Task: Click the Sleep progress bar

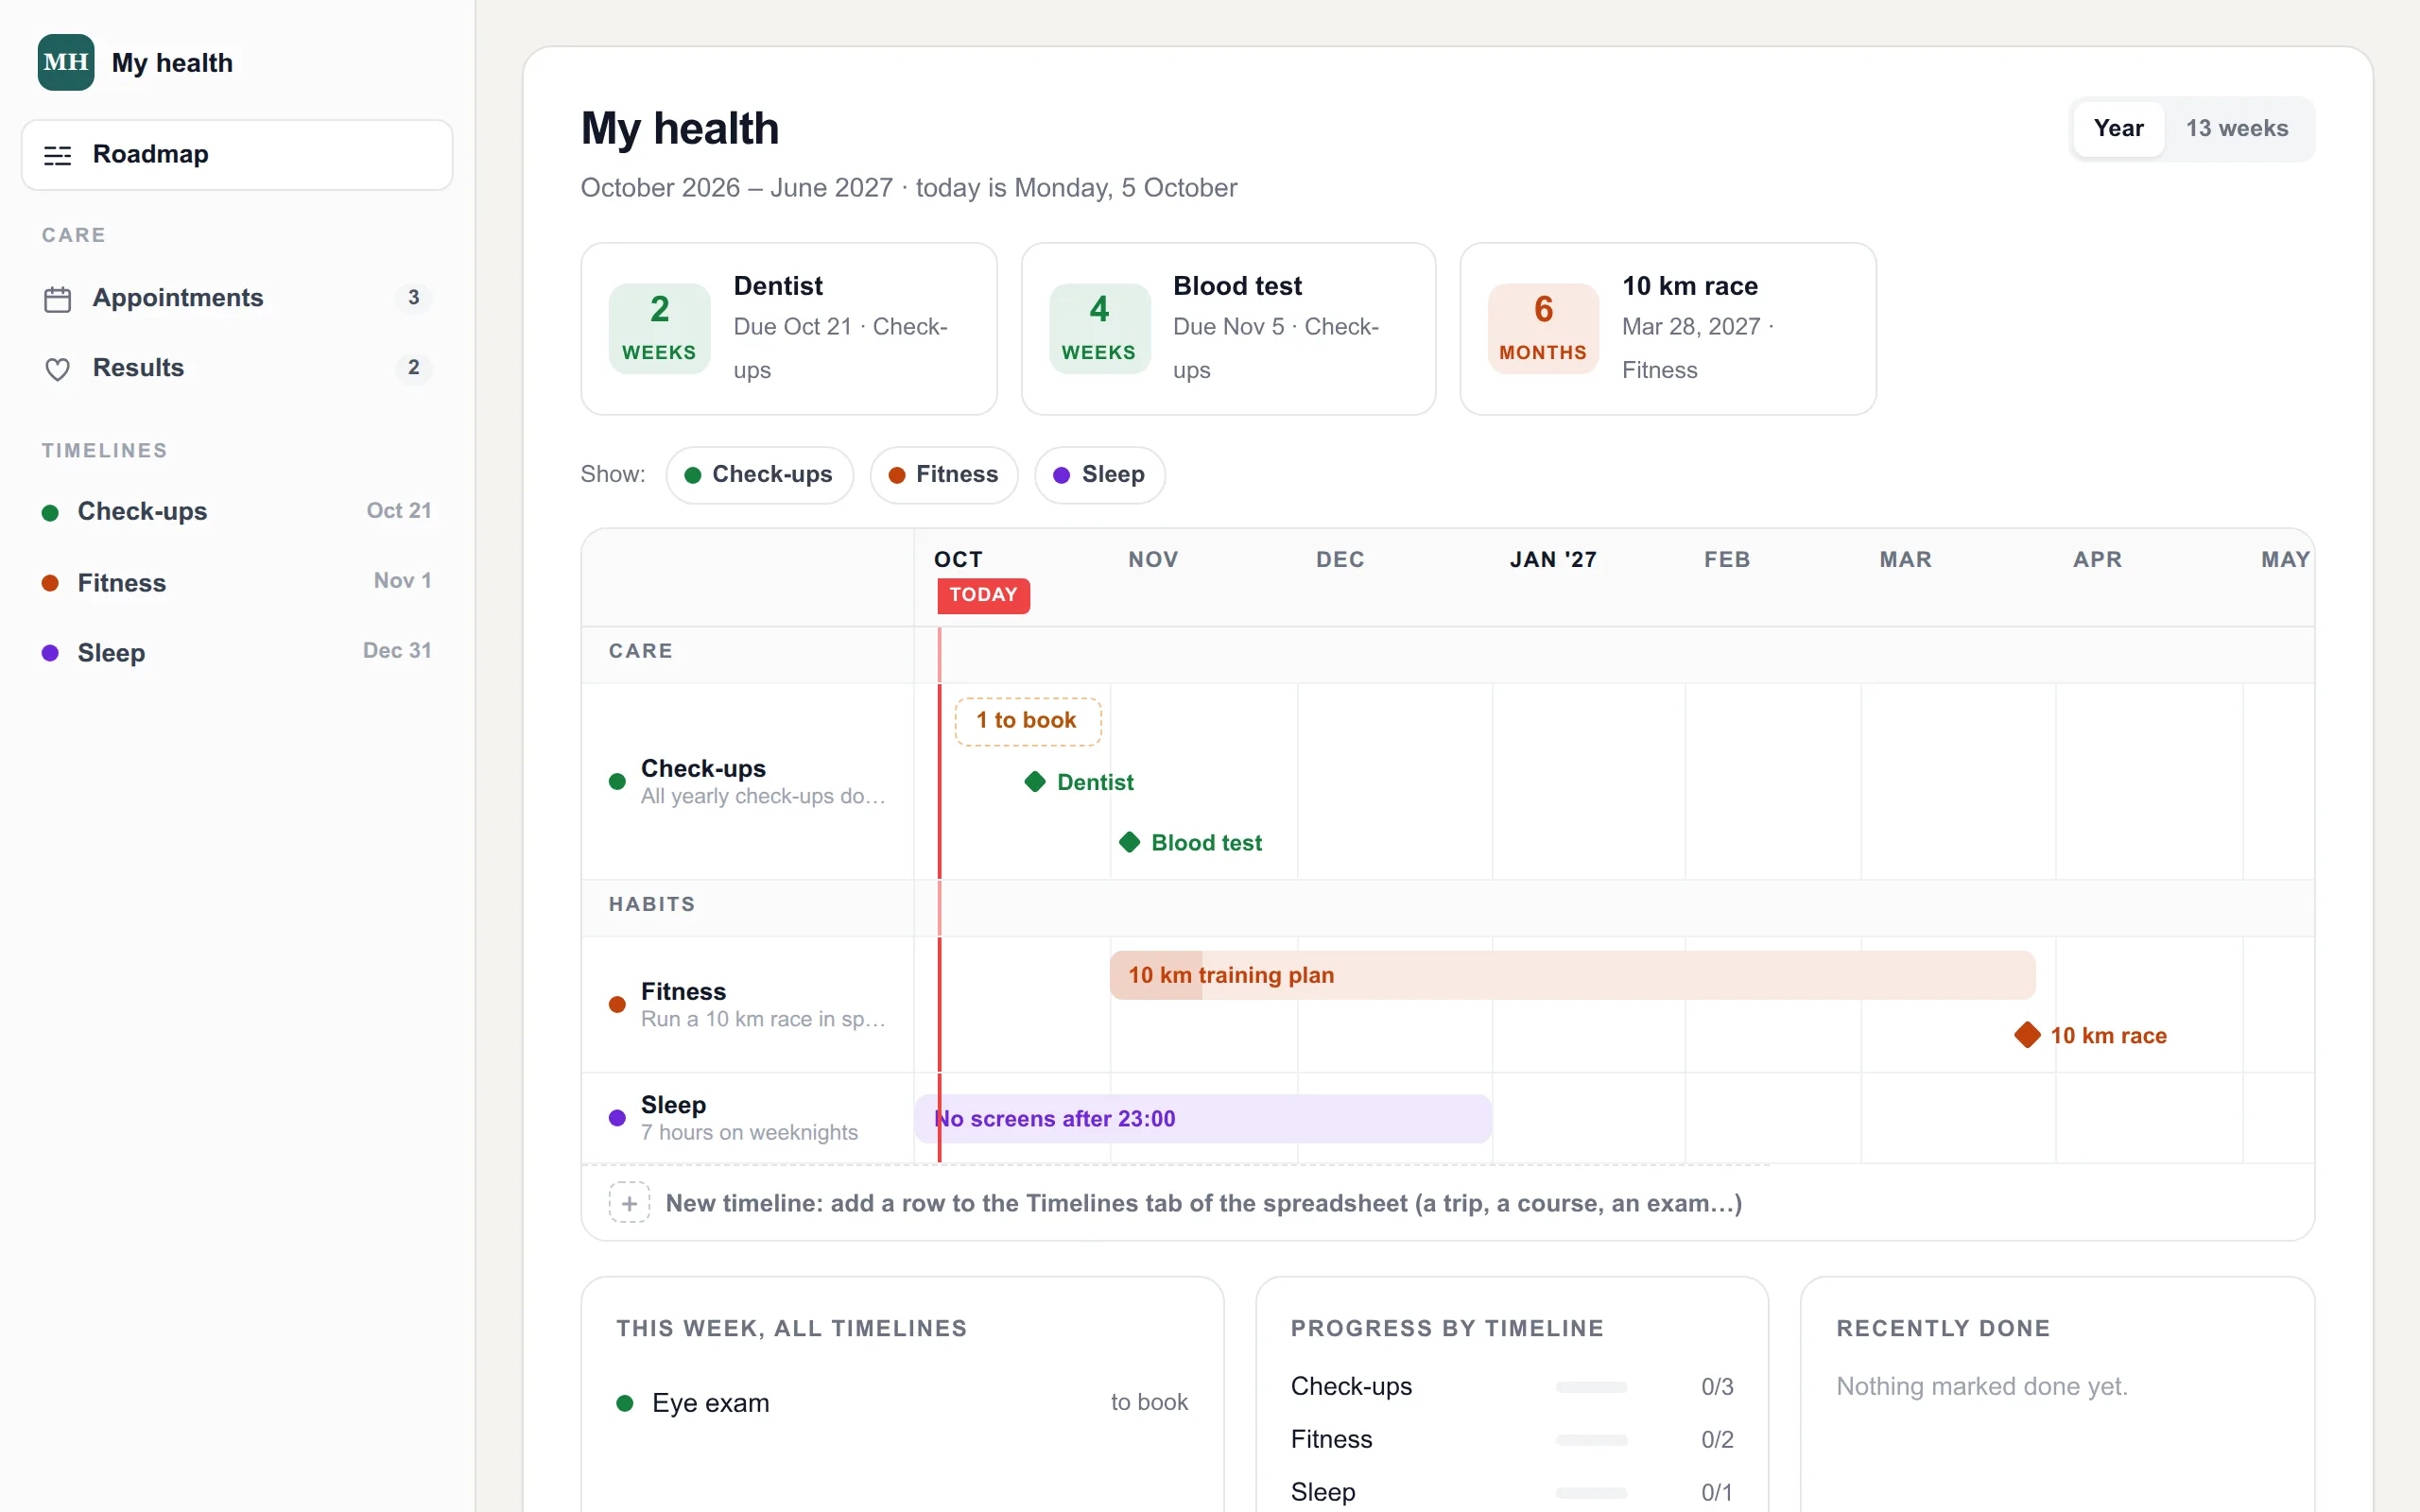Action: [1591, 1493]
